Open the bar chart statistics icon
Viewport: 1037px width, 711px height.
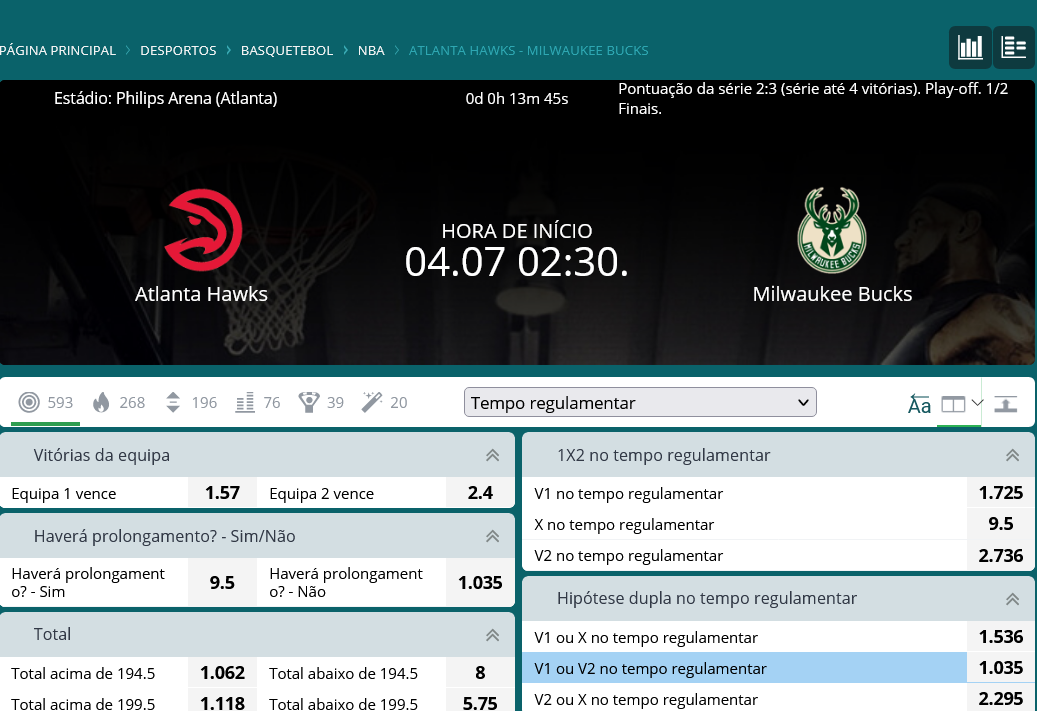(970, 48)
